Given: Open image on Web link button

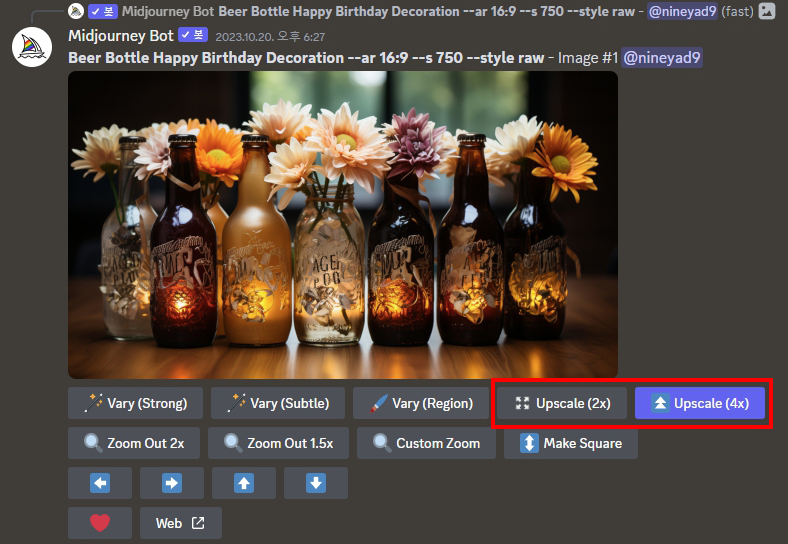Looking at the screenshot, I should [x=181, y=523].
